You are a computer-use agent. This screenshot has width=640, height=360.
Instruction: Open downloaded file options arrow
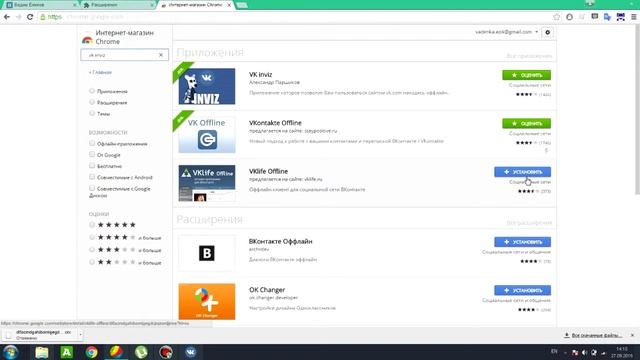pyautogui.click(x=80, y=335)
